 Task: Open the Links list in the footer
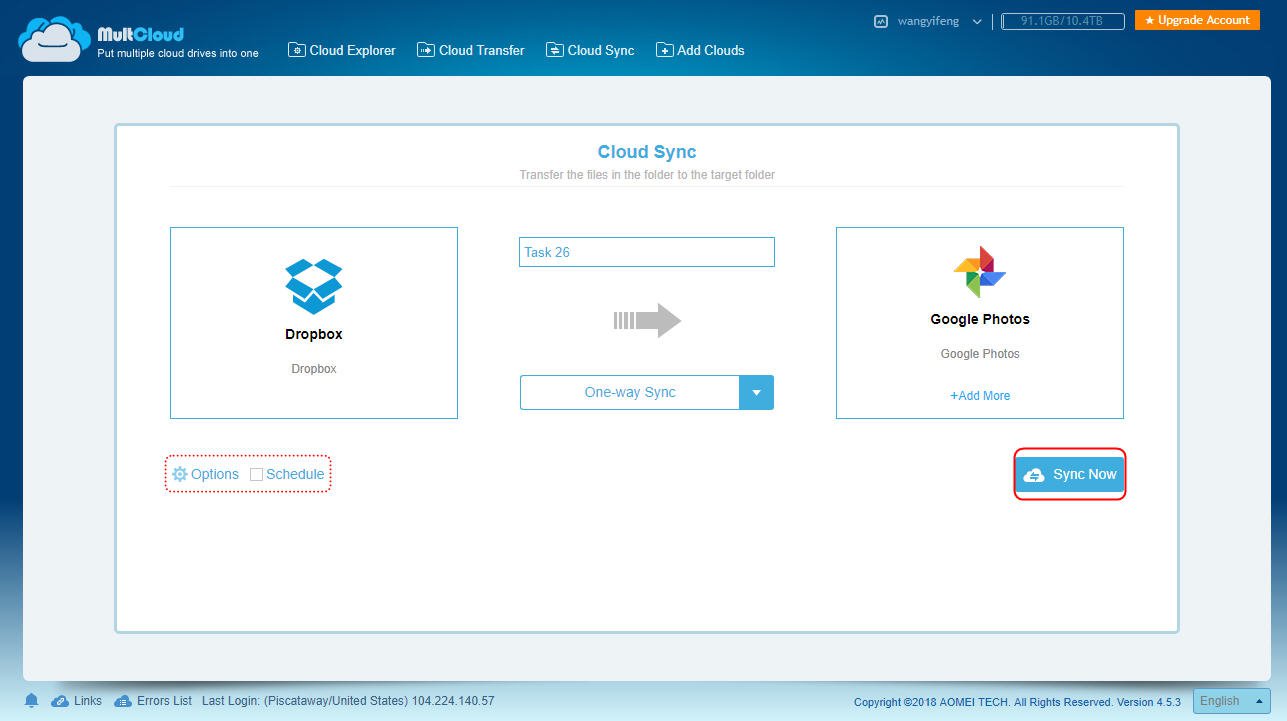77,701
